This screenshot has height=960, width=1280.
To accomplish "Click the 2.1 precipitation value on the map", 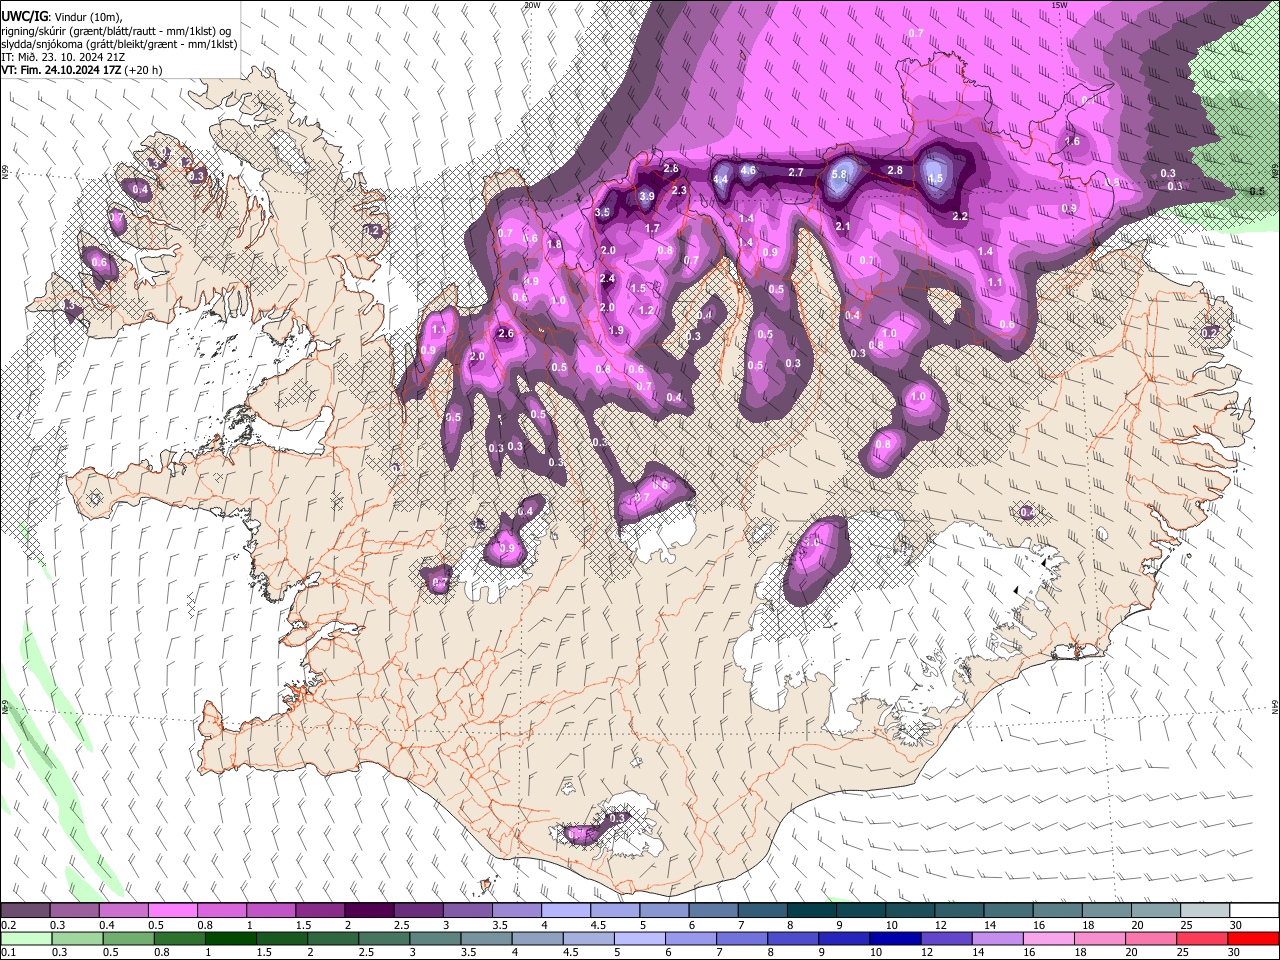I will pyautogui.click(x=842, y=226).
